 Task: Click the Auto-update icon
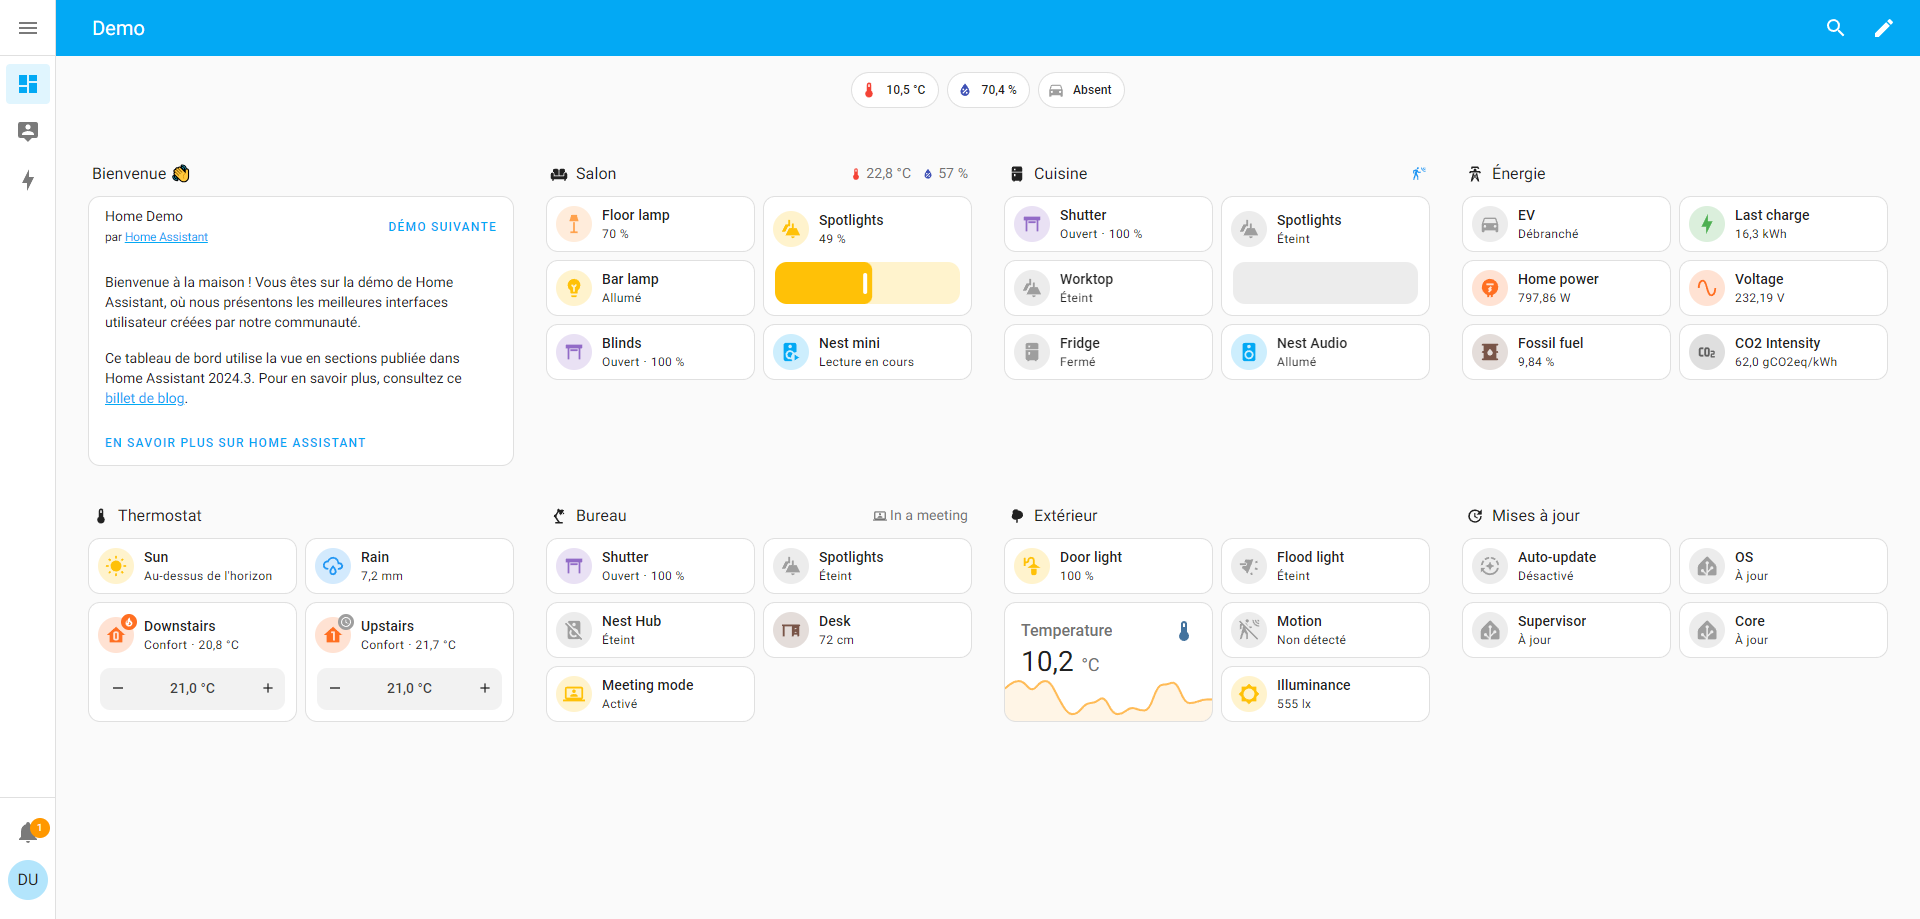coord(1490,566)
